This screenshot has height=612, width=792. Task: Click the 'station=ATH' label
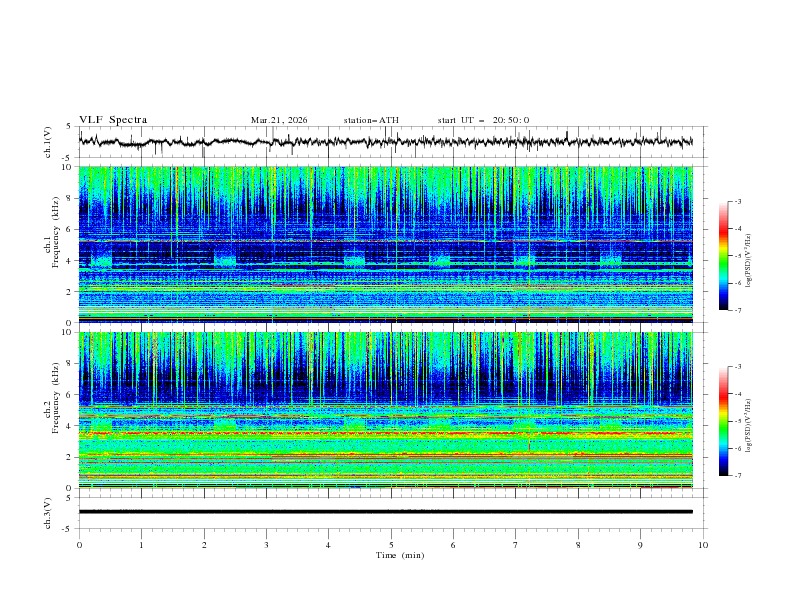[x=371, y=120]
